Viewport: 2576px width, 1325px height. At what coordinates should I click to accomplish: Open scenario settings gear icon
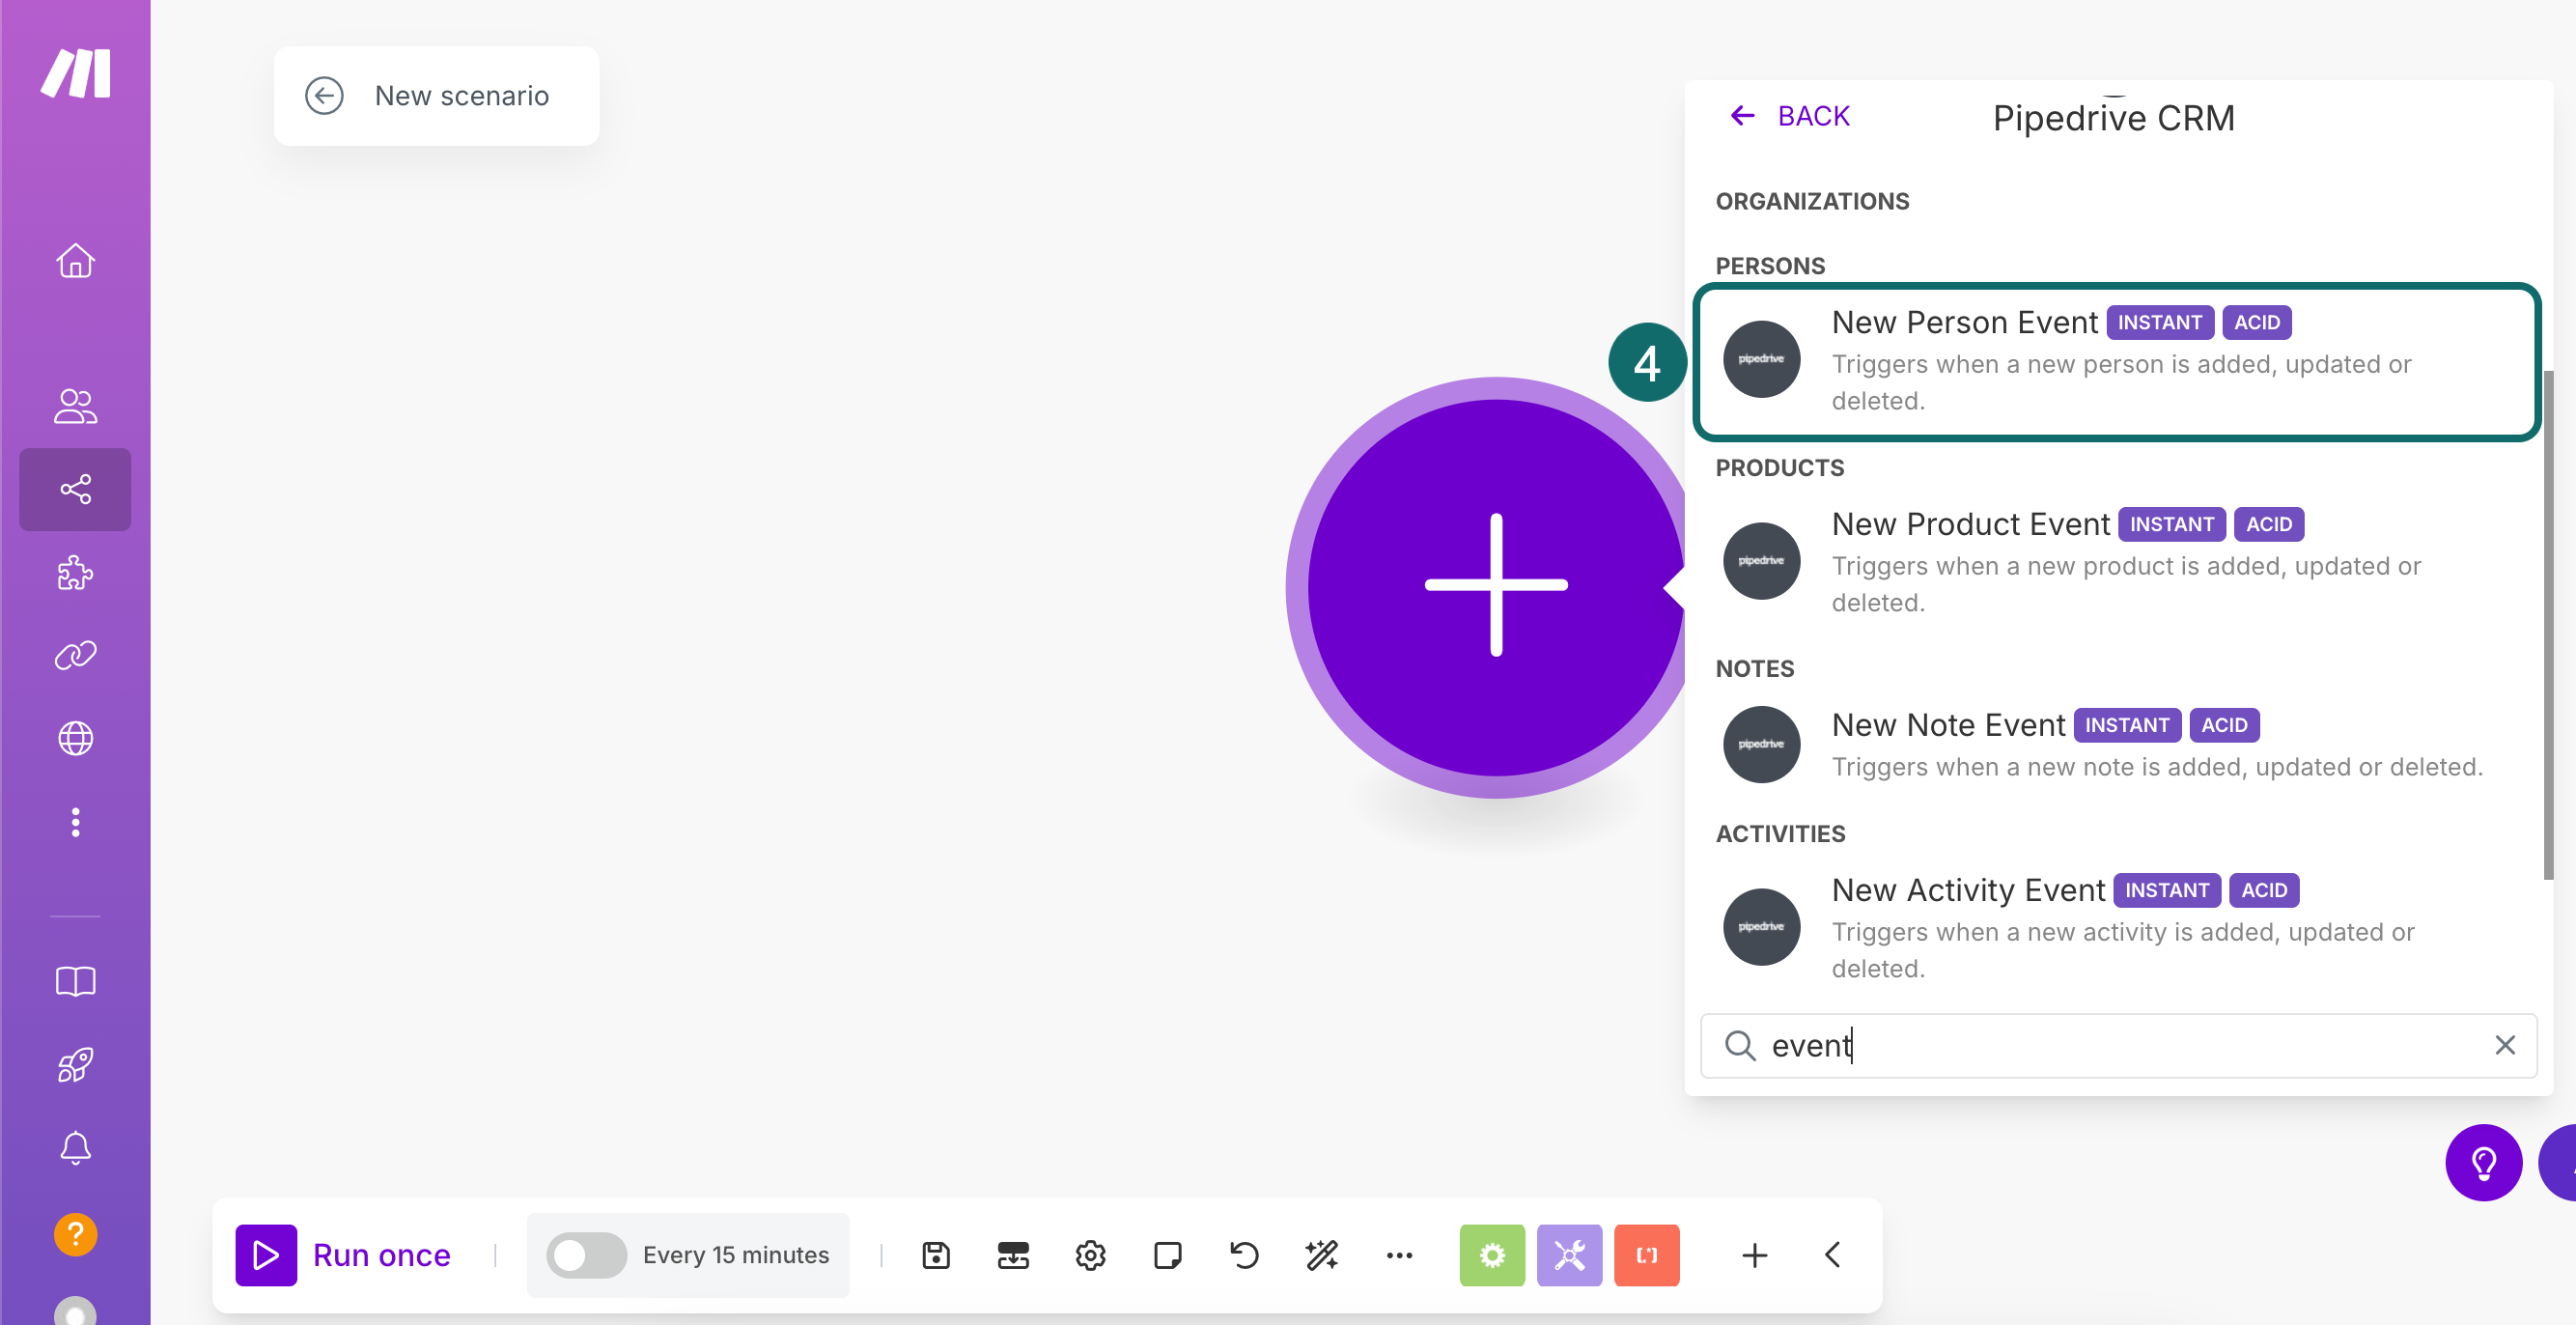click(x=1090, y=1255)
